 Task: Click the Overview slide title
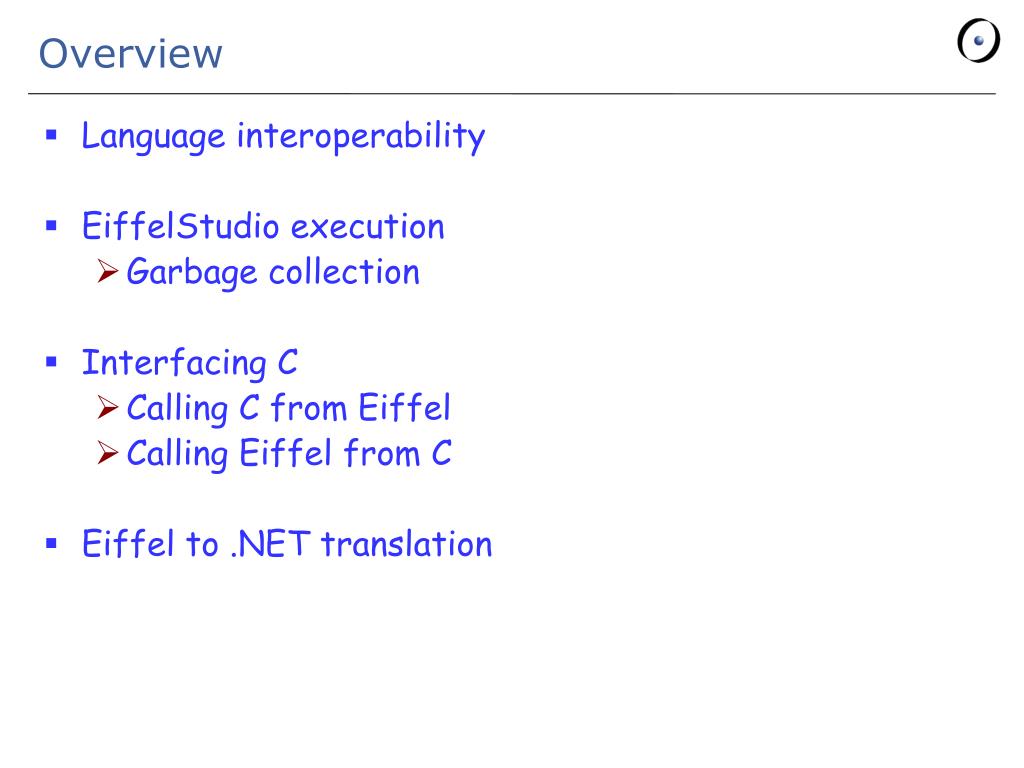131,54
